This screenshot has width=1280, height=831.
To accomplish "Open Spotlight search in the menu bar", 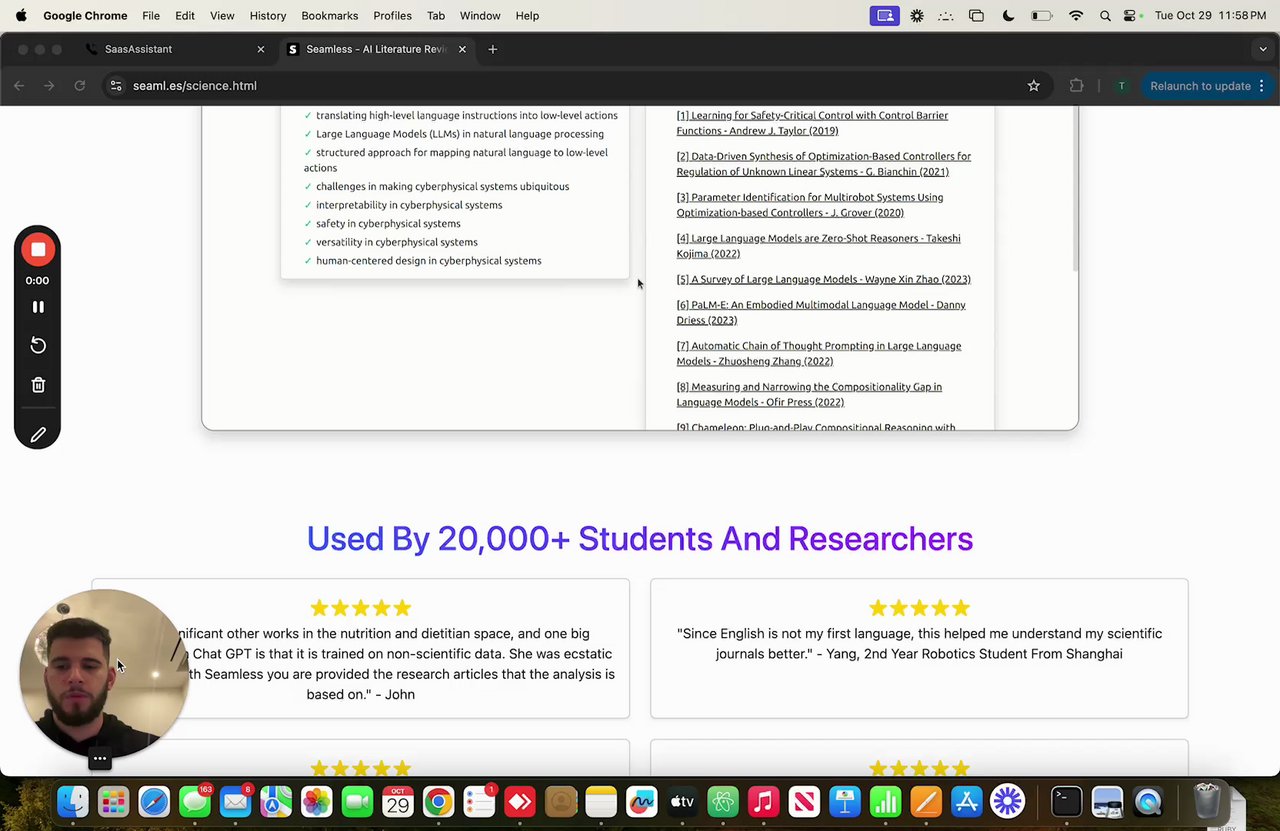I will (x=1105, y=16).
